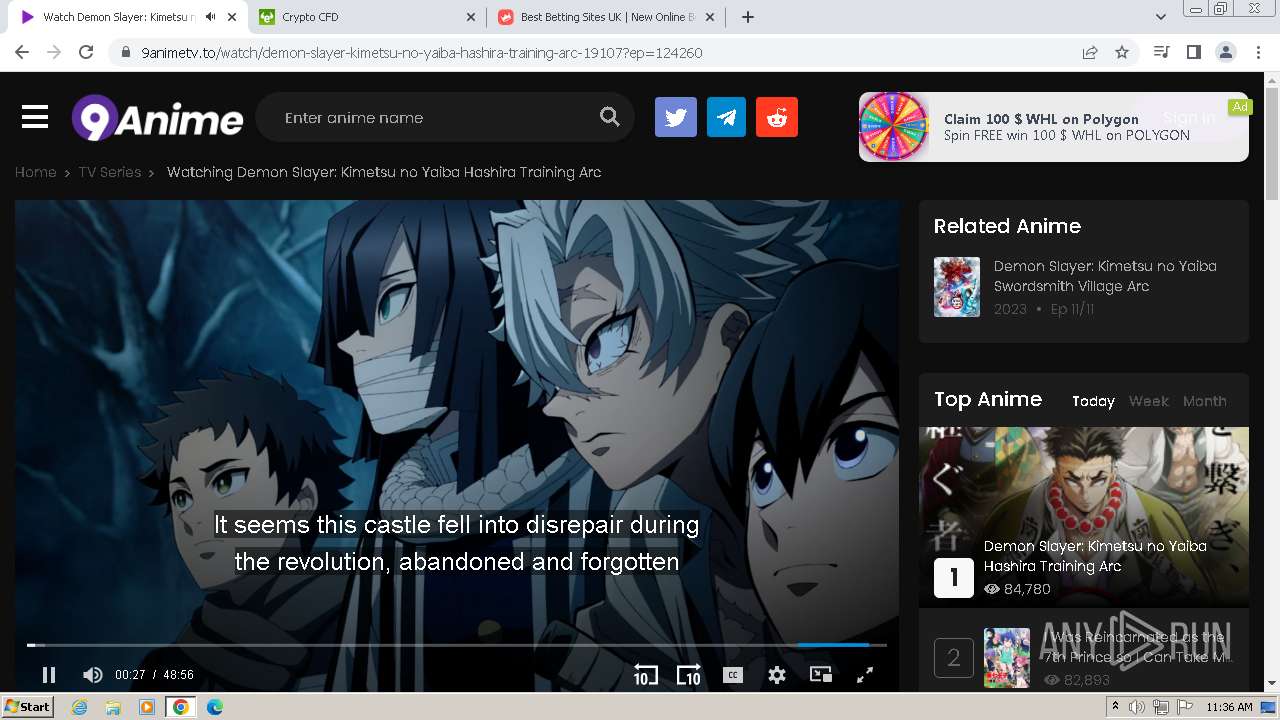The width and height of the screenshot is (1280, 720).
Task: Mute the video player volume
Action: pyautogui.click(x=92, y=675)
